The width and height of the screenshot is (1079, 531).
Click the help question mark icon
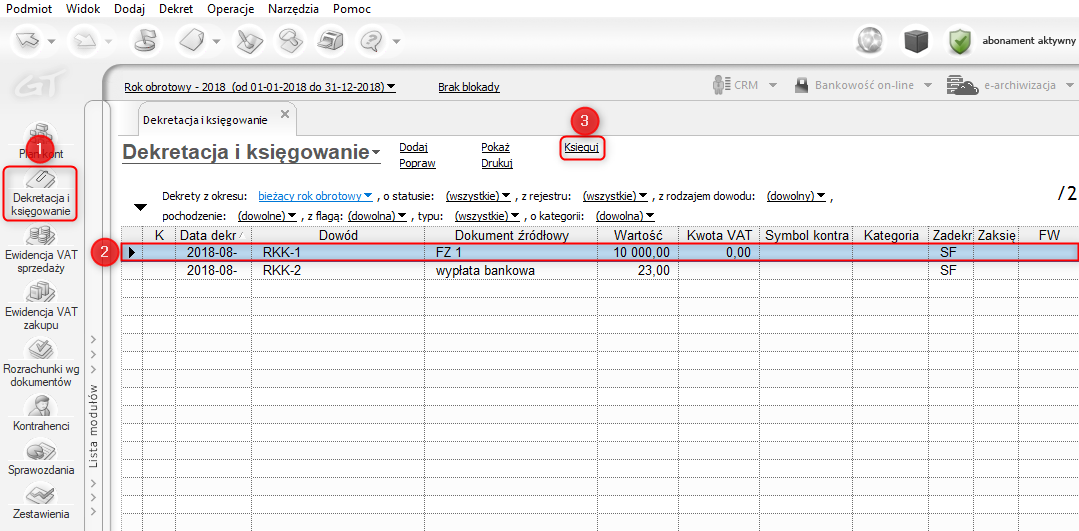[372, 41]
